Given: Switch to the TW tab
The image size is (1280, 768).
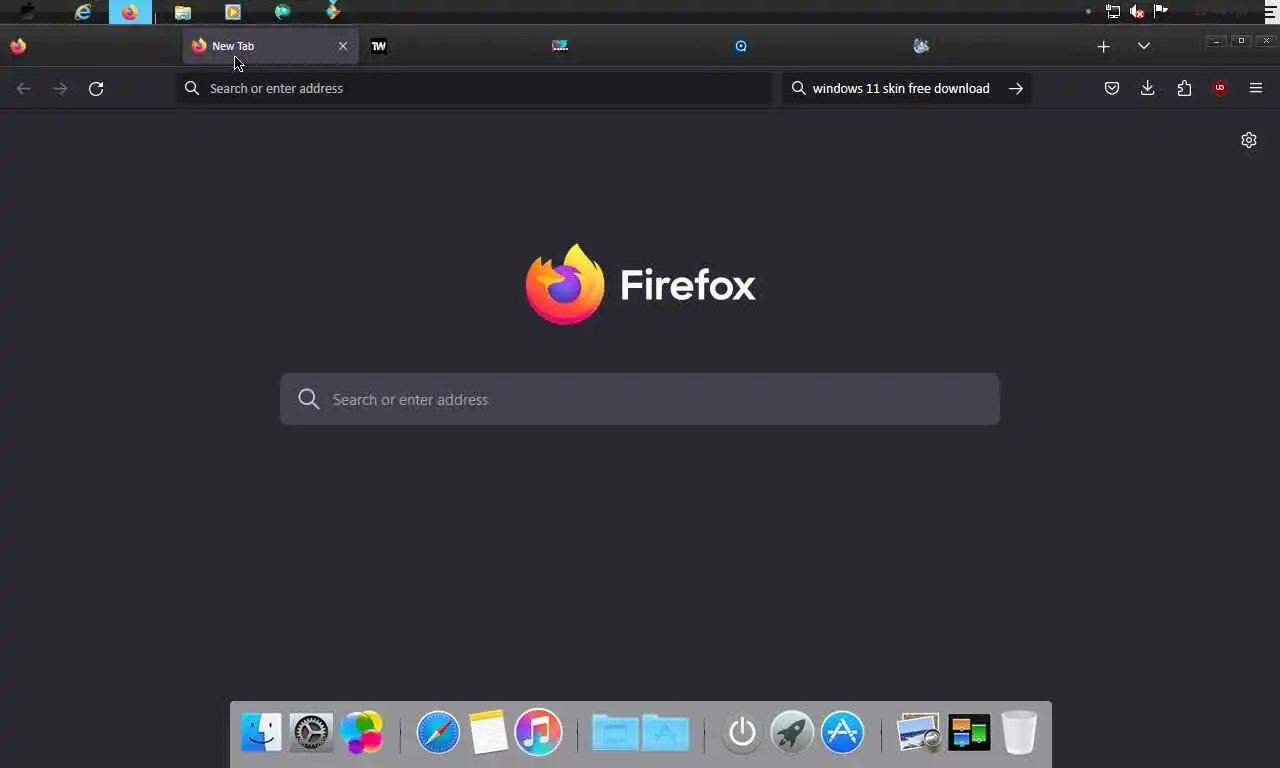Looking at the screenshot, I should click(379, 46).
